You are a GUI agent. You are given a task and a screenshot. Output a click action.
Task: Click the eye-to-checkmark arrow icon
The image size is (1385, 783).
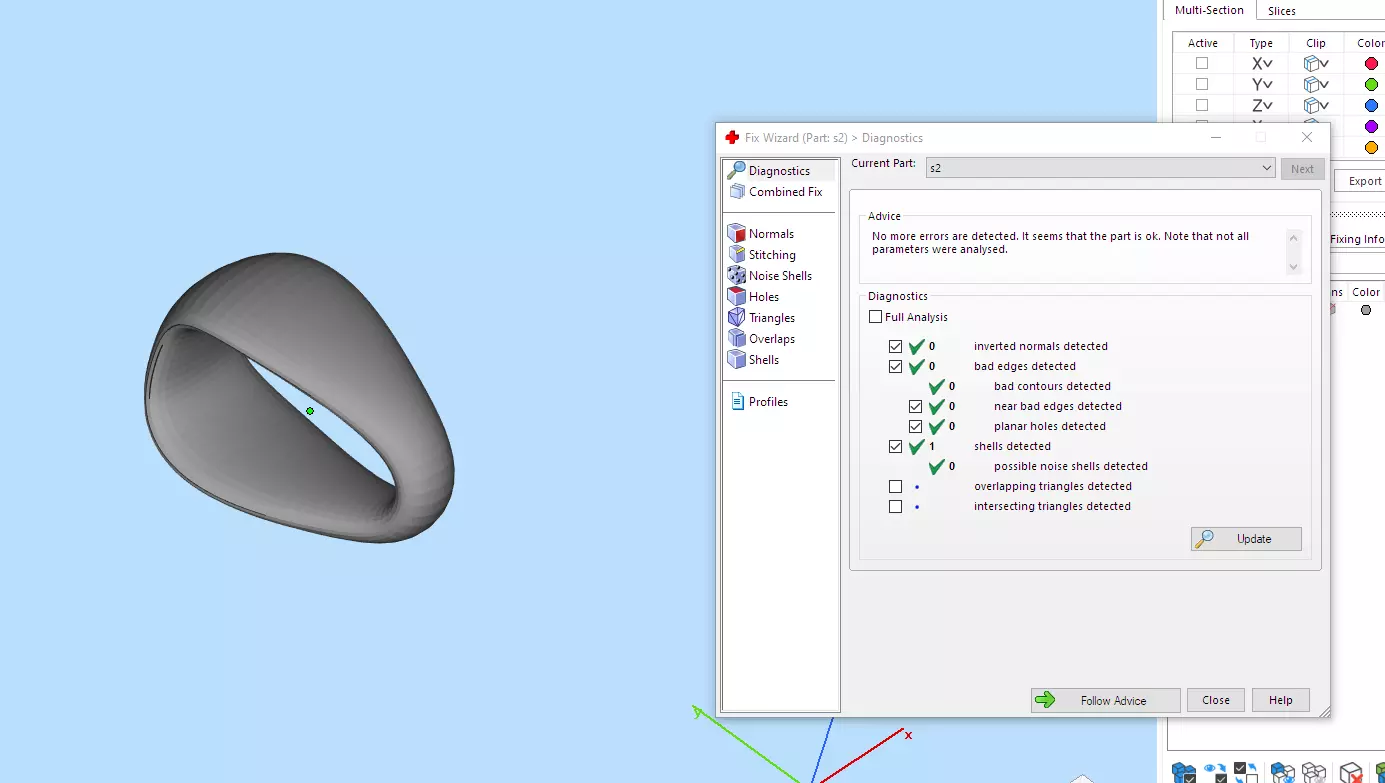[x=1216, y=773]
